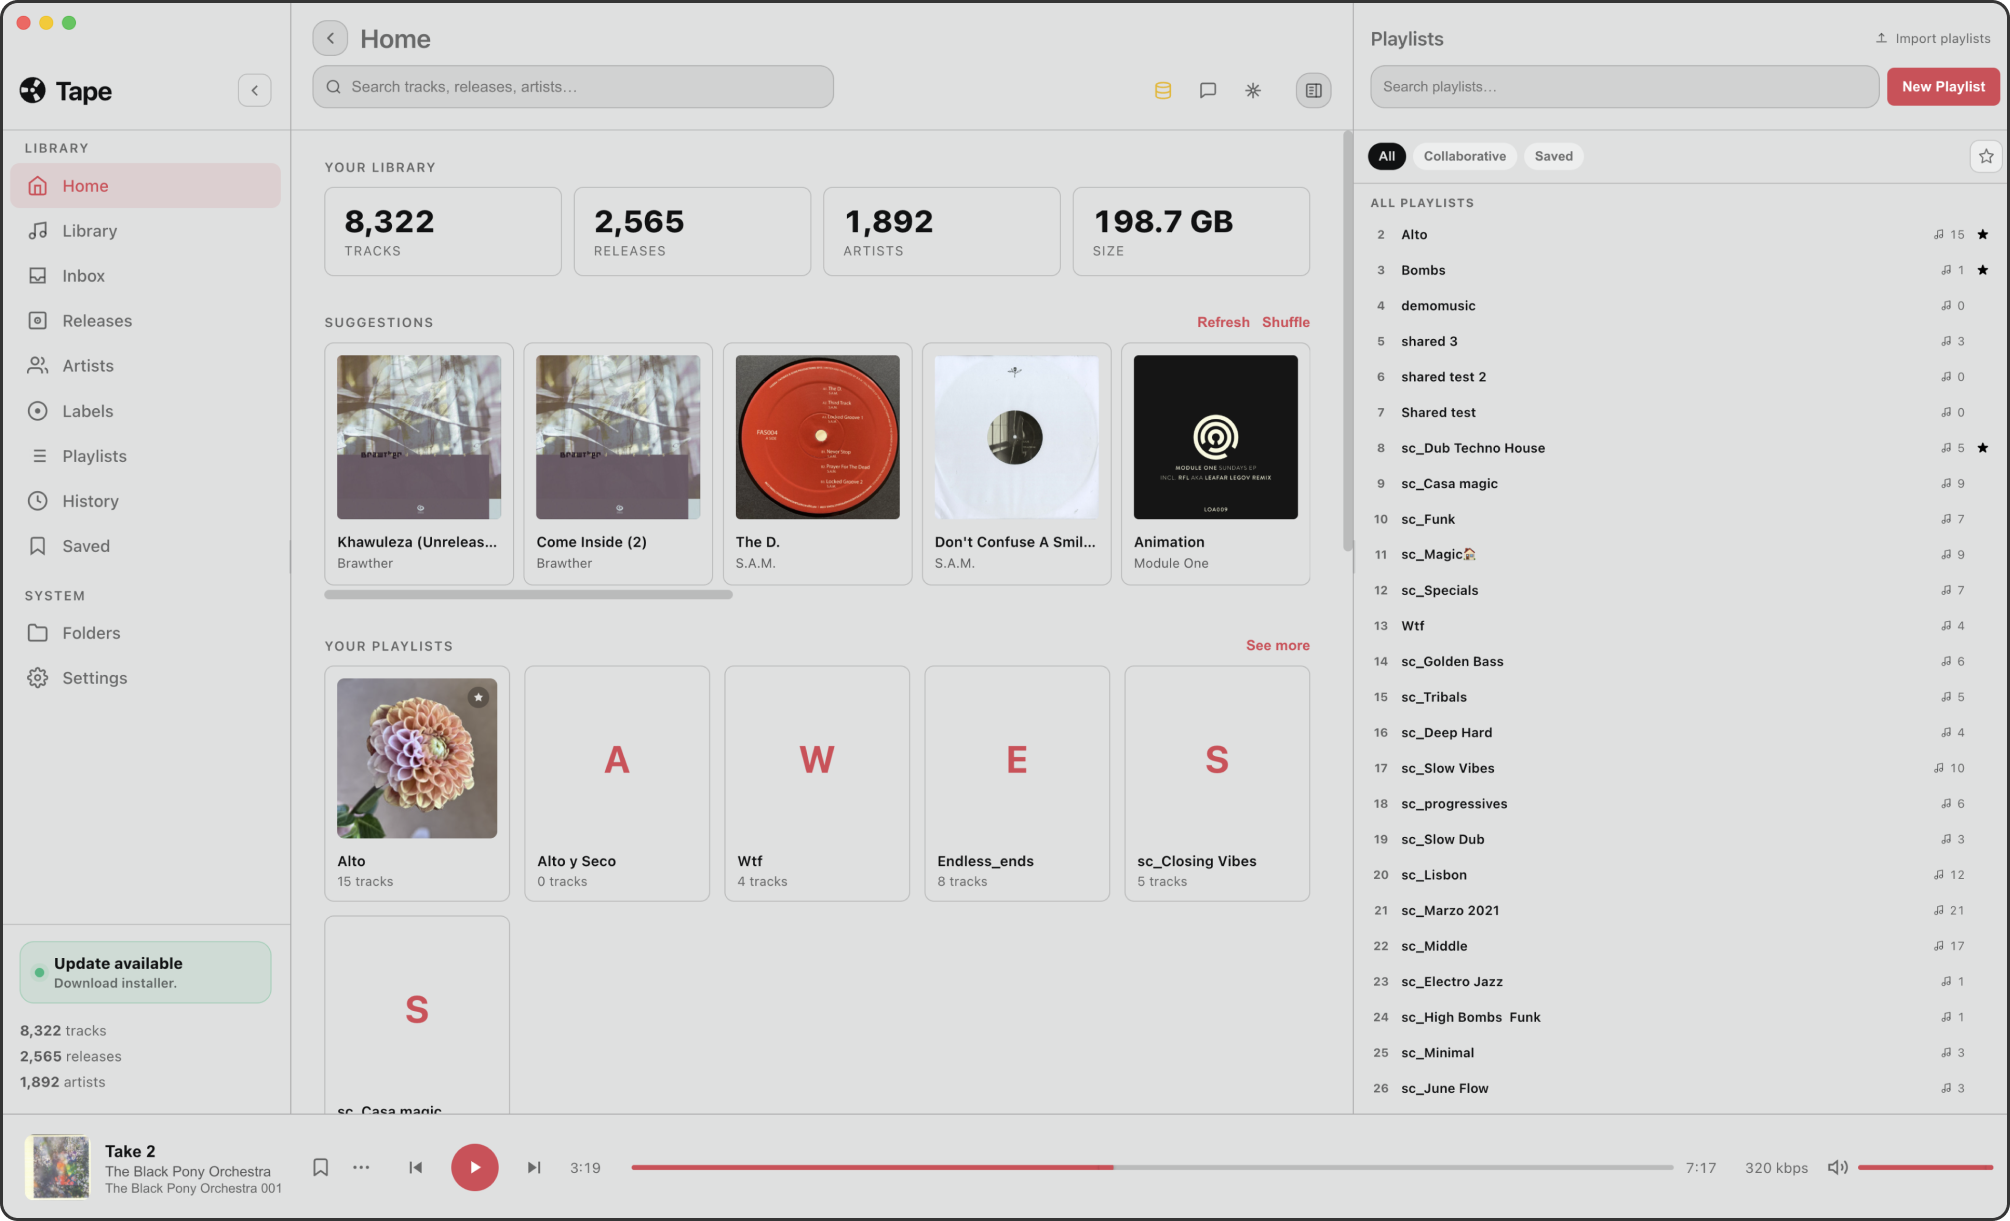Open Playlists in the sidebar
This screenshot has width=2010, height=1221.
[x=145, y=456]
